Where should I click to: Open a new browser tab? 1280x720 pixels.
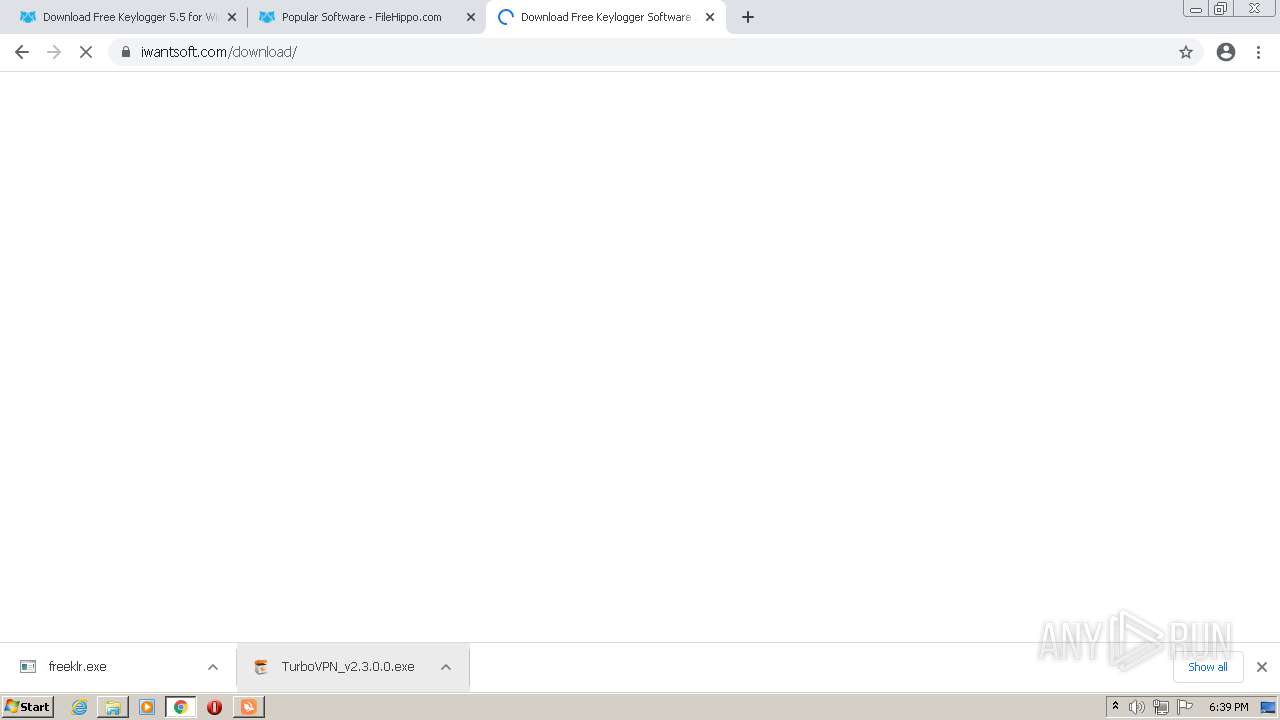748,17
